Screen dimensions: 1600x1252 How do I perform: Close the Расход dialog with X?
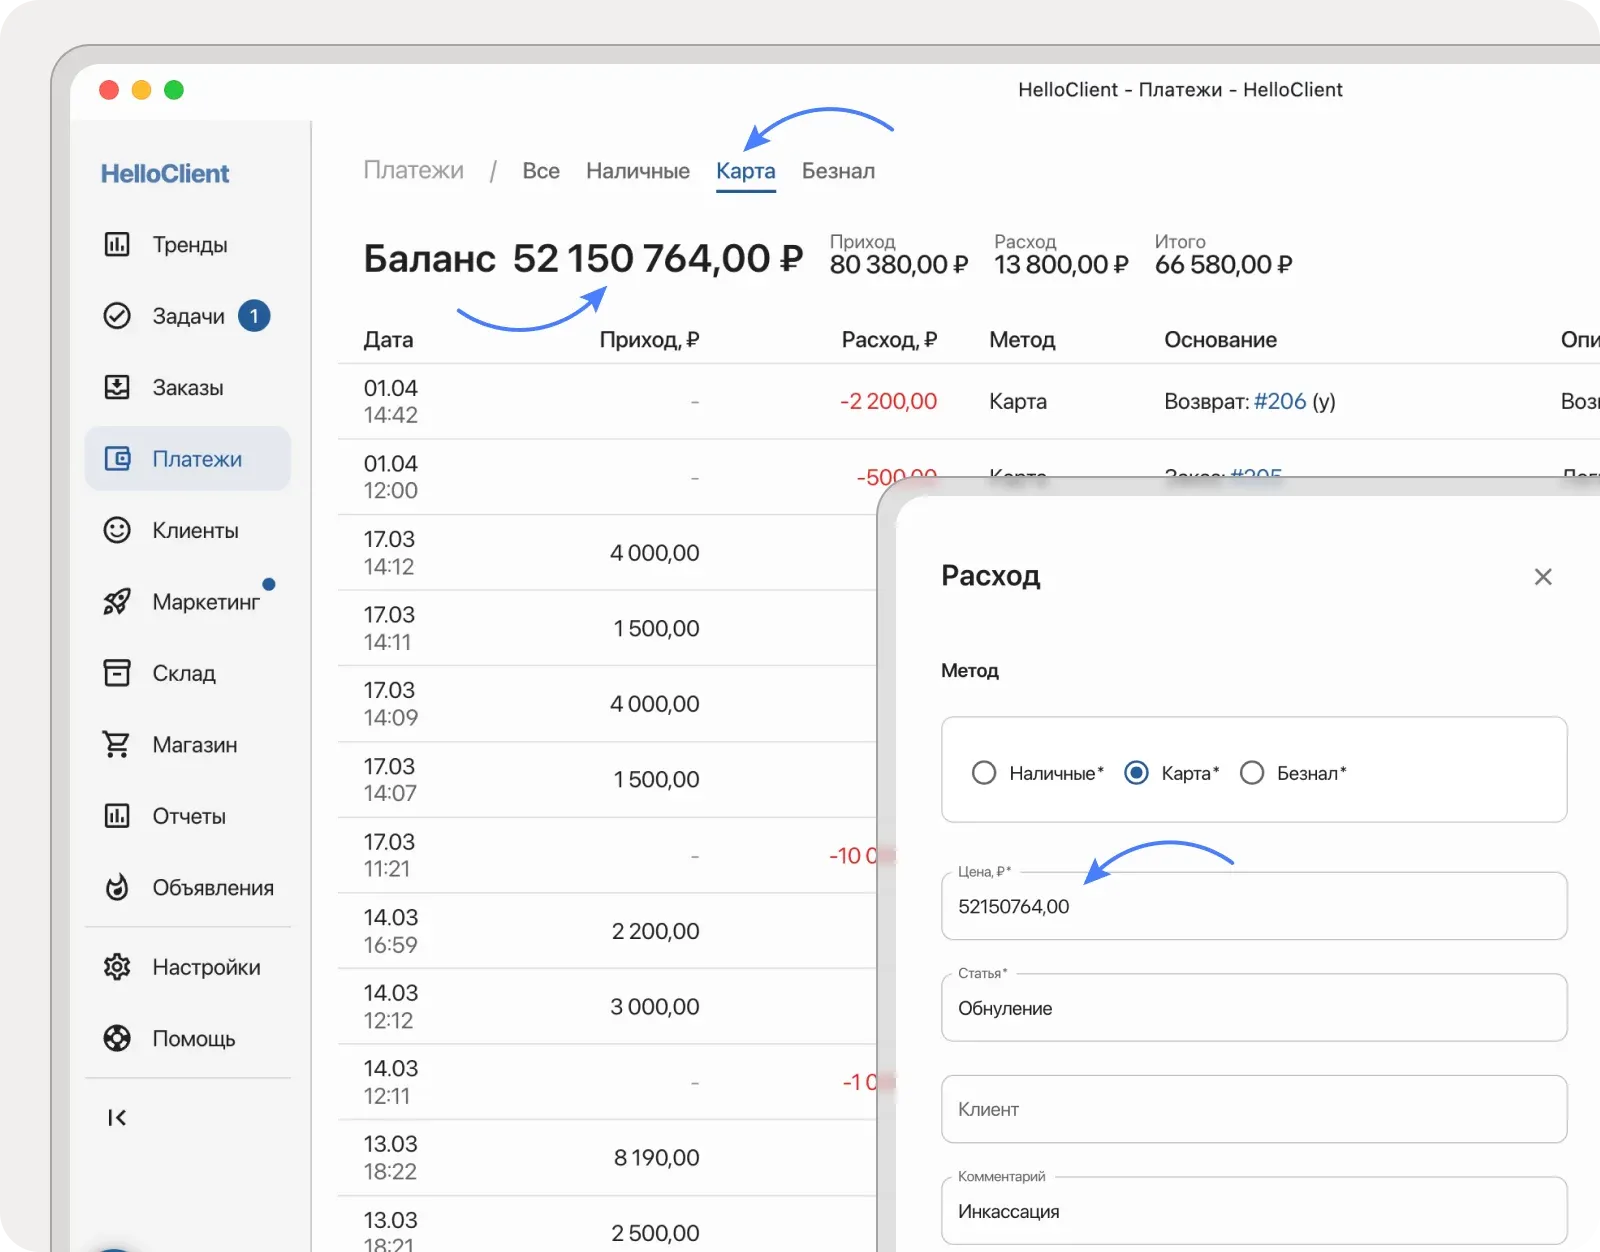coord(1543,577)
